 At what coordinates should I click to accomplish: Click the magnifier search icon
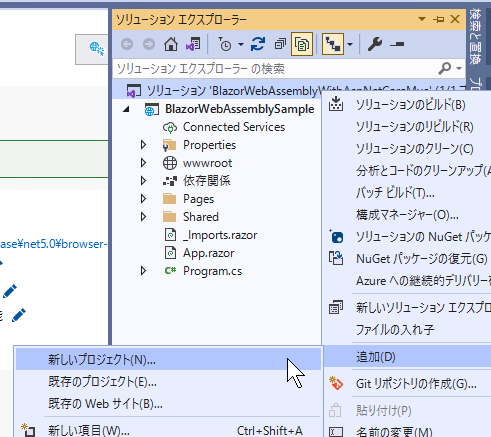[x=445, y=69]
